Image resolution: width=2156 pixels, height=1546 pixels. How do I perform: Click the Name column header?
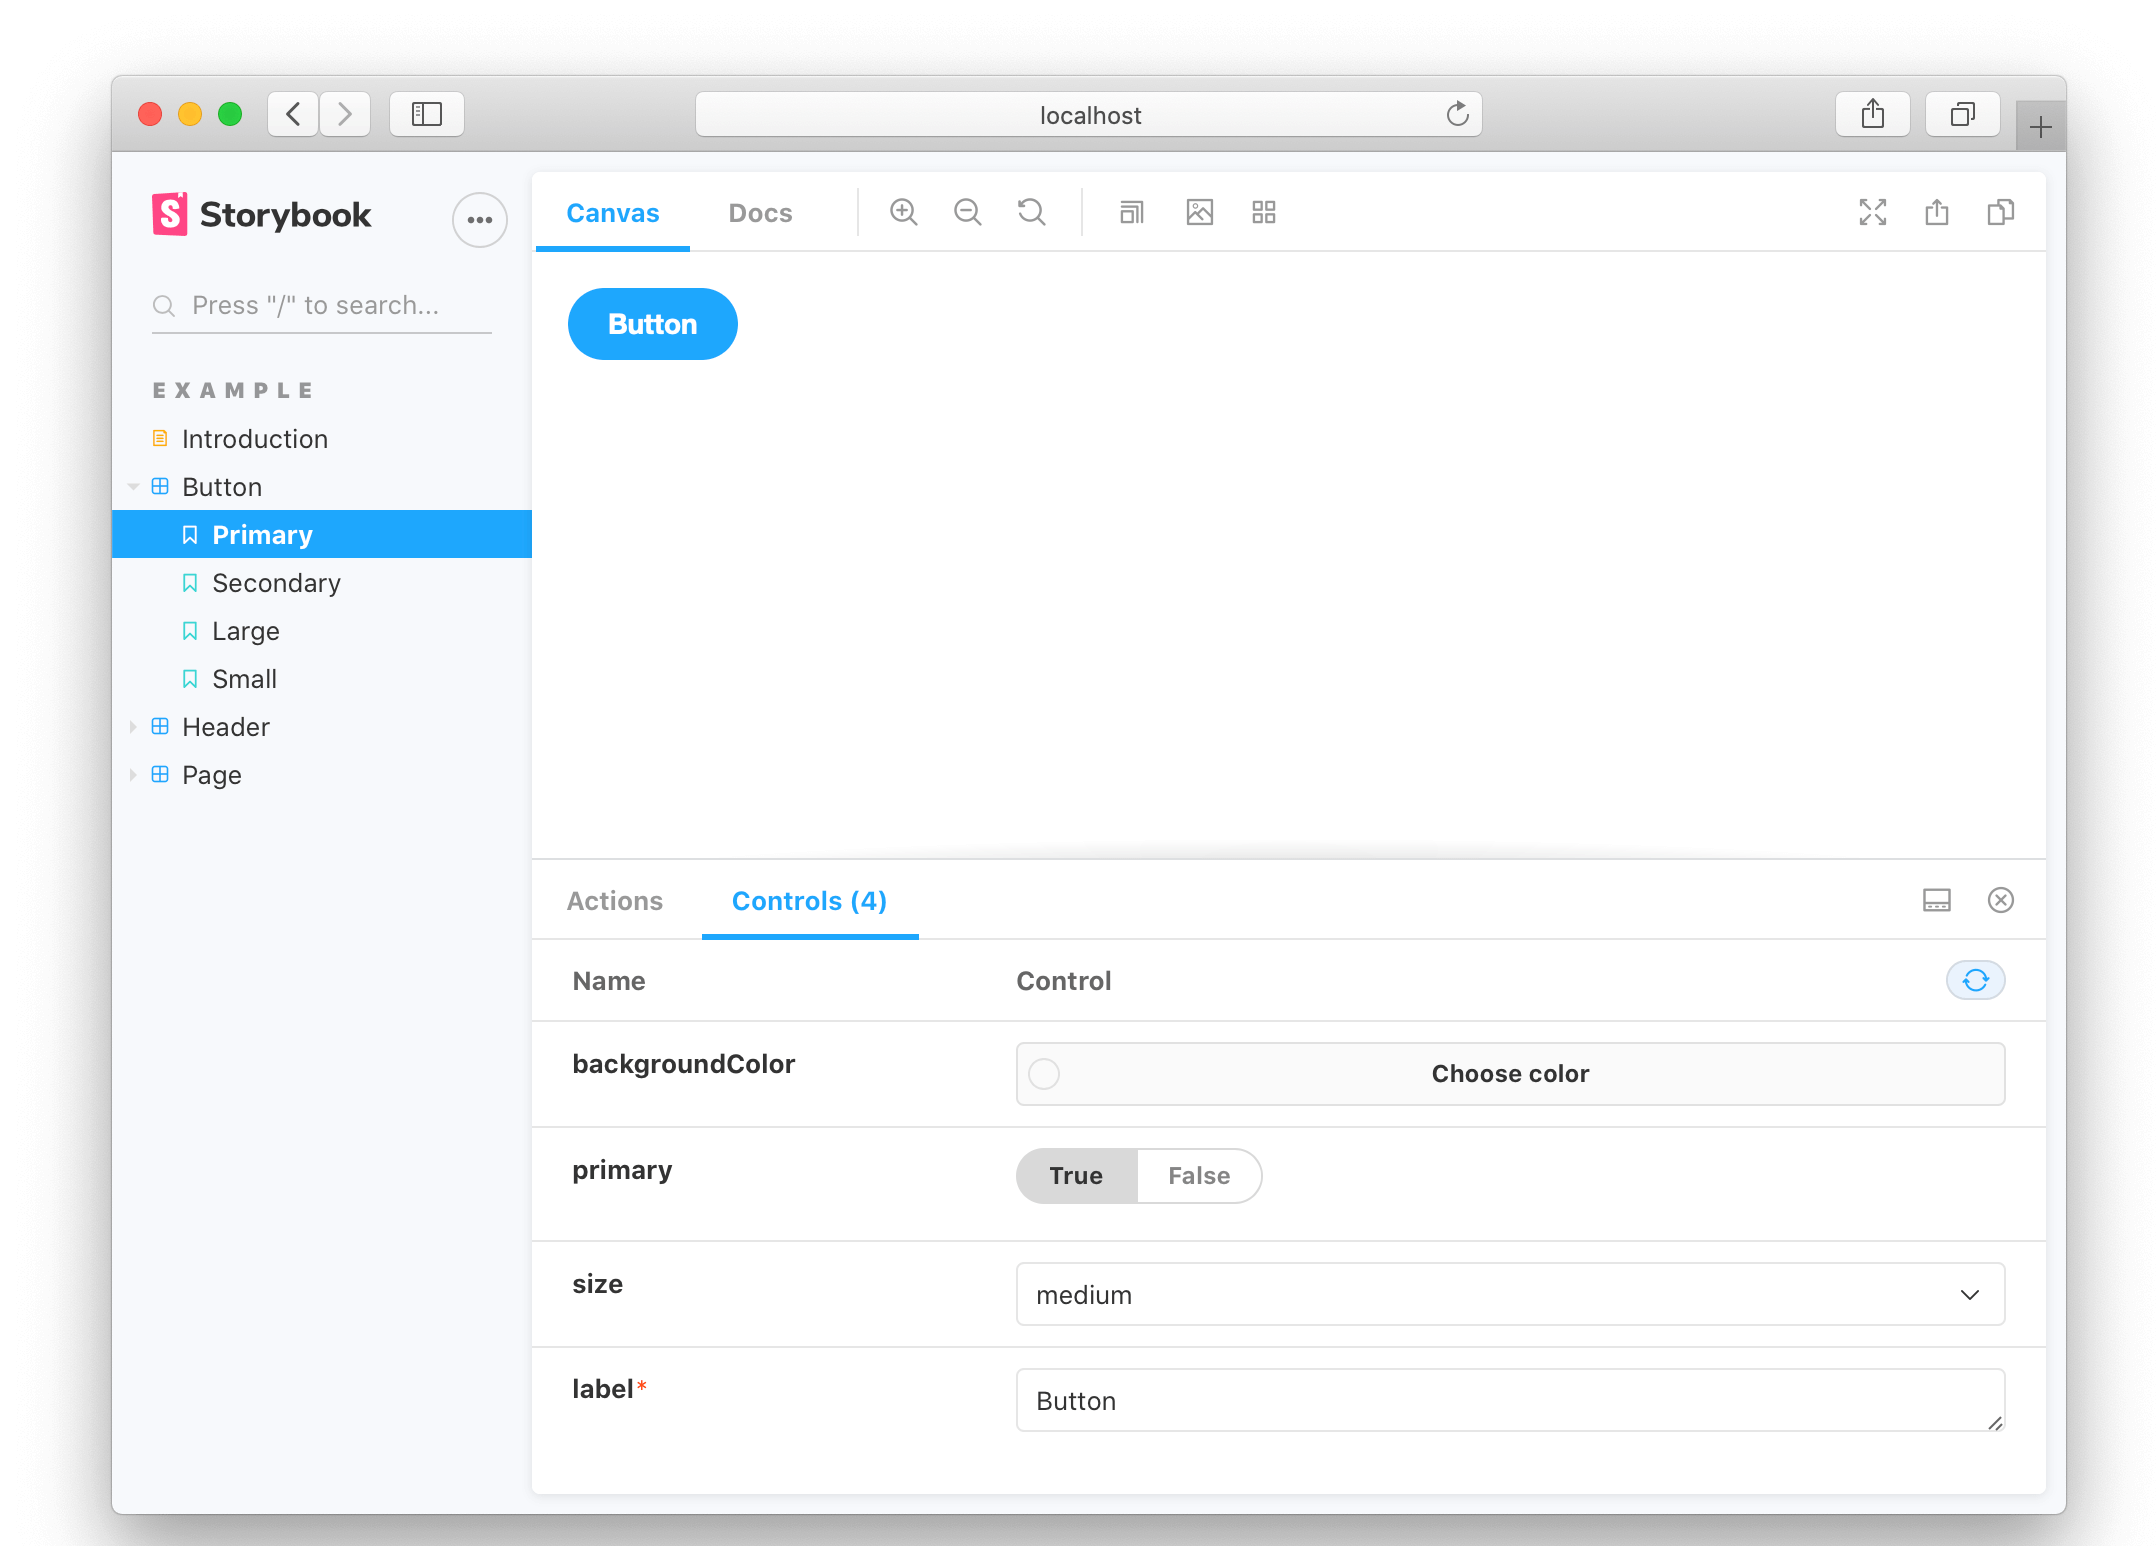pyautogui.click(x=608, y=981)
